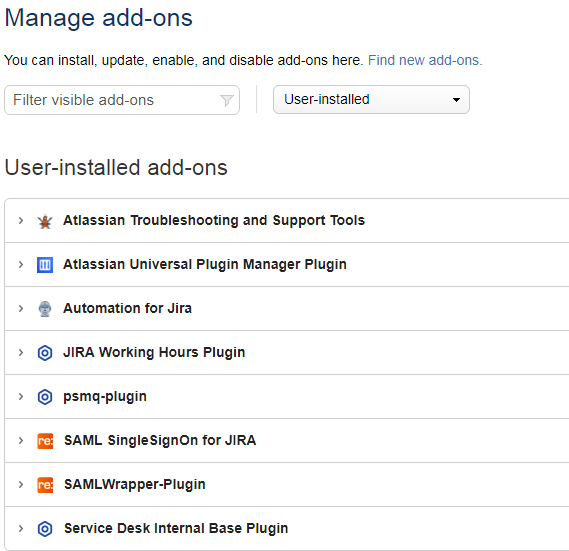Select the SAML SingleSignOn for JIRA name
569x551 pixels.
click(160, 440)
